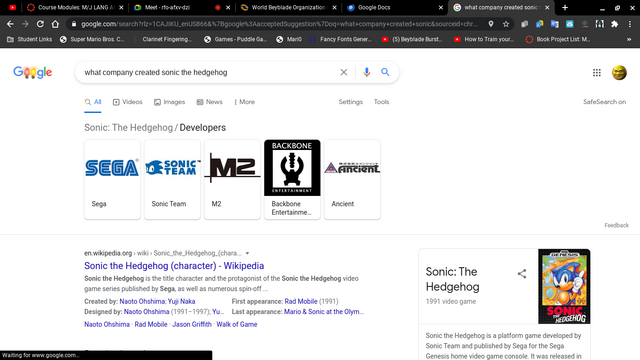Open the Mario & Sonic at the Olympics link
The width and height of the screenshot is (640, 360).
click(x=323, y=311)
